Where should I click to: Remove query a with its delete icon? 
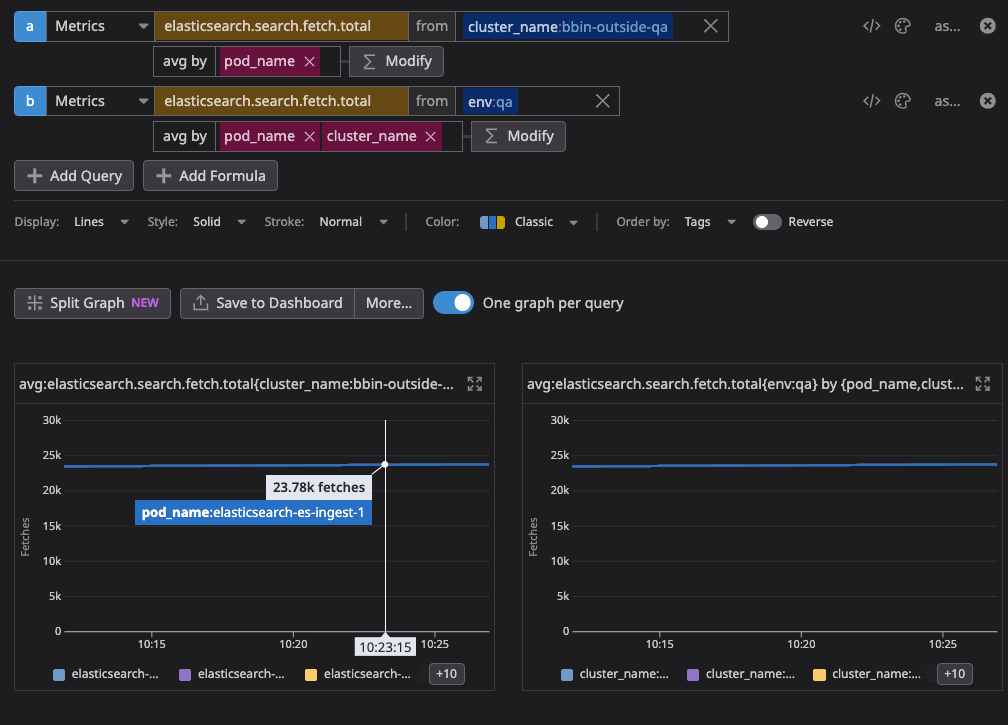coord(987,27)
